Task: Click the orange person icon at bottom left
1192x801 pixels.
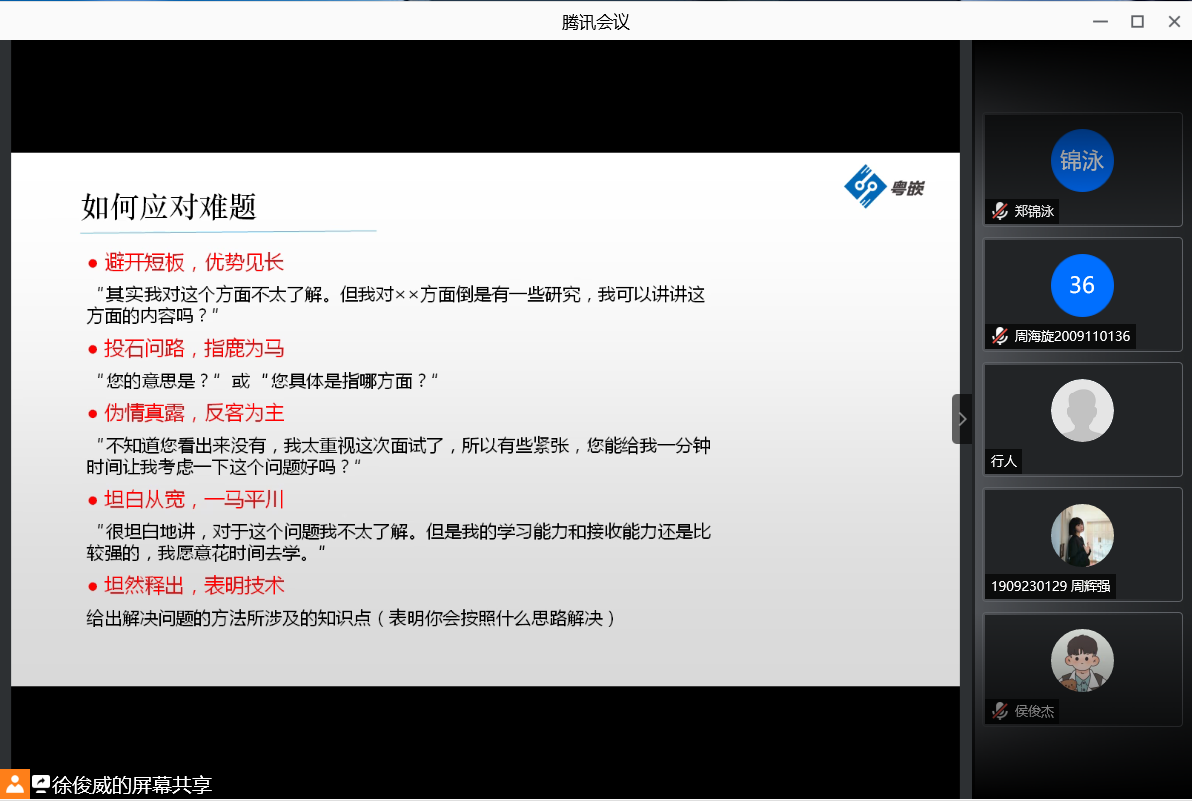Action: tap(14, 785)
